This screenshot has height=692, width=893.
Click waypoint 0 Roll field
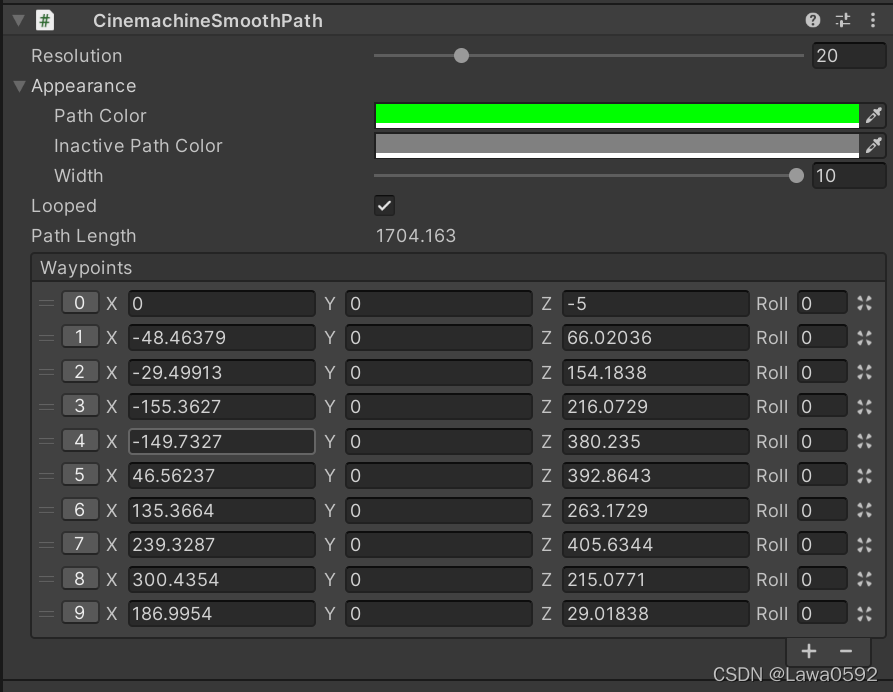[822, 304]
